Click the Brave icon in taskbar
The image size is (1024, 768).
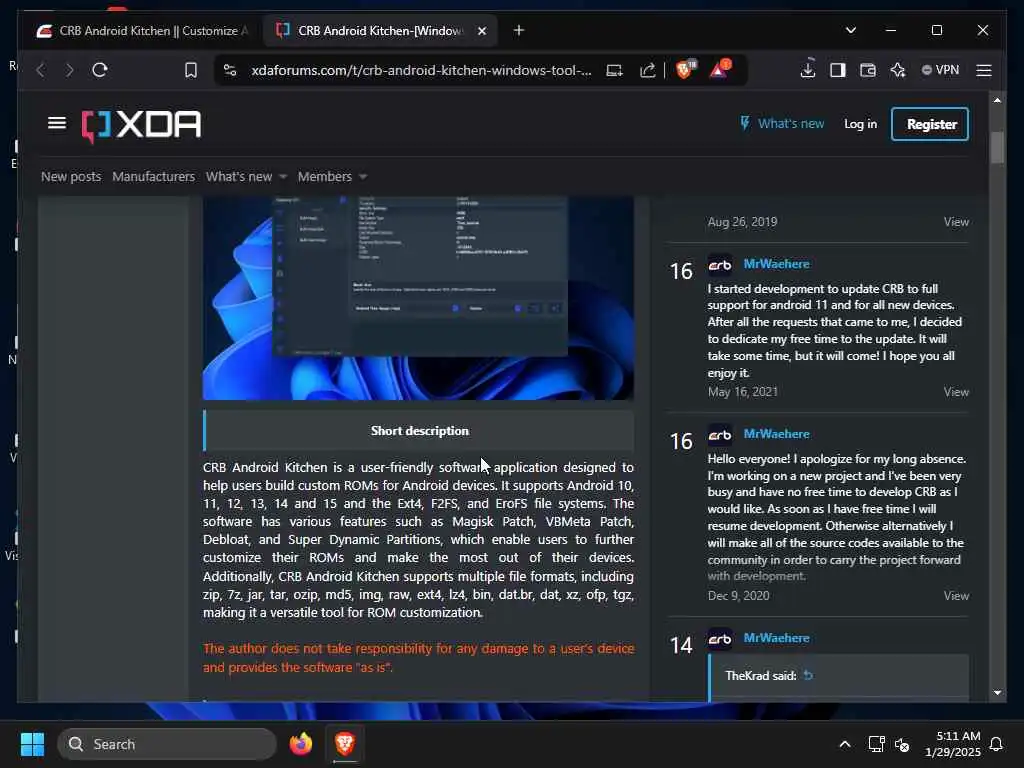coord(345,744)
